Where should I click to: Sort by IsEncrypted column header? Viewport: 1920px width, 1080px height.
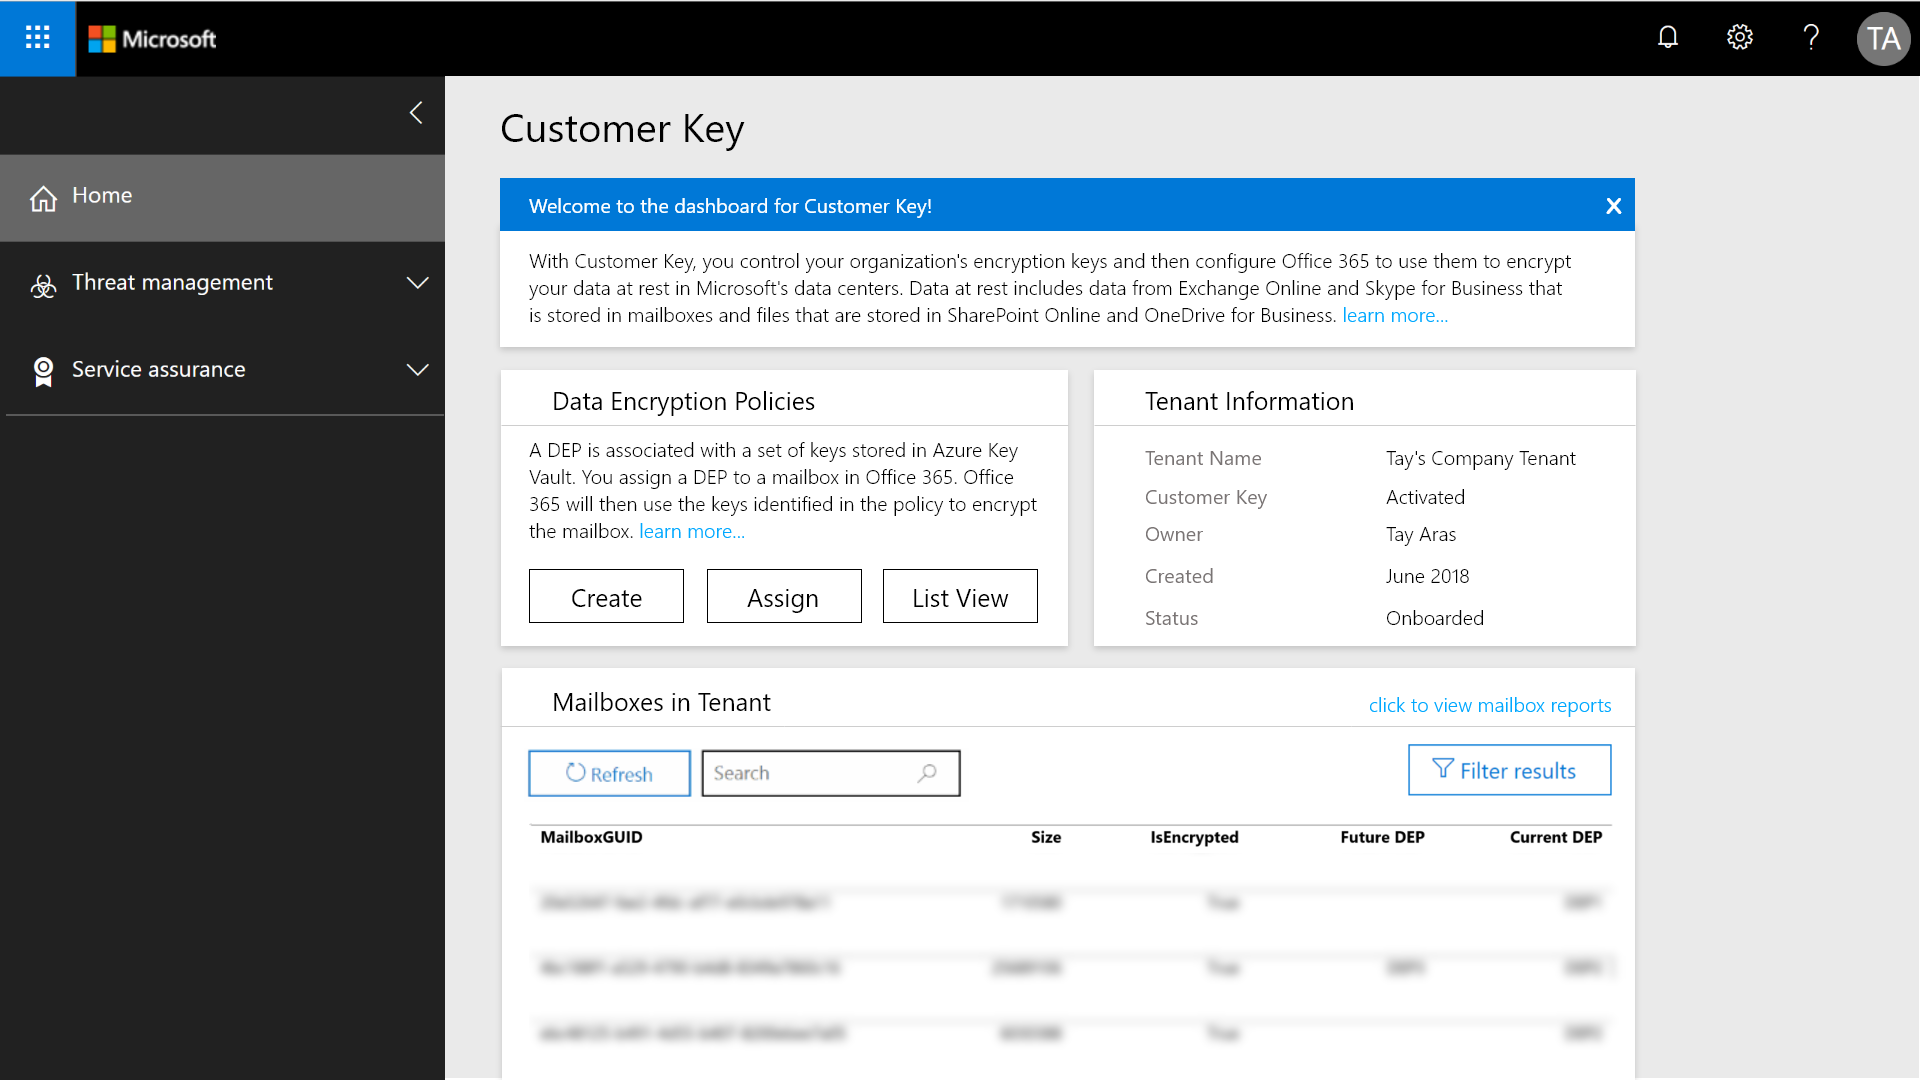click(1194, 837)
